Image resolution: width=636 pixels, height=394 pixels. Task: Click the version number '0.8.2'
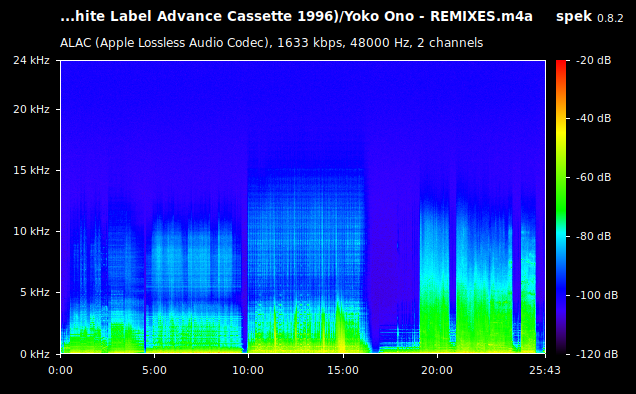610,19
